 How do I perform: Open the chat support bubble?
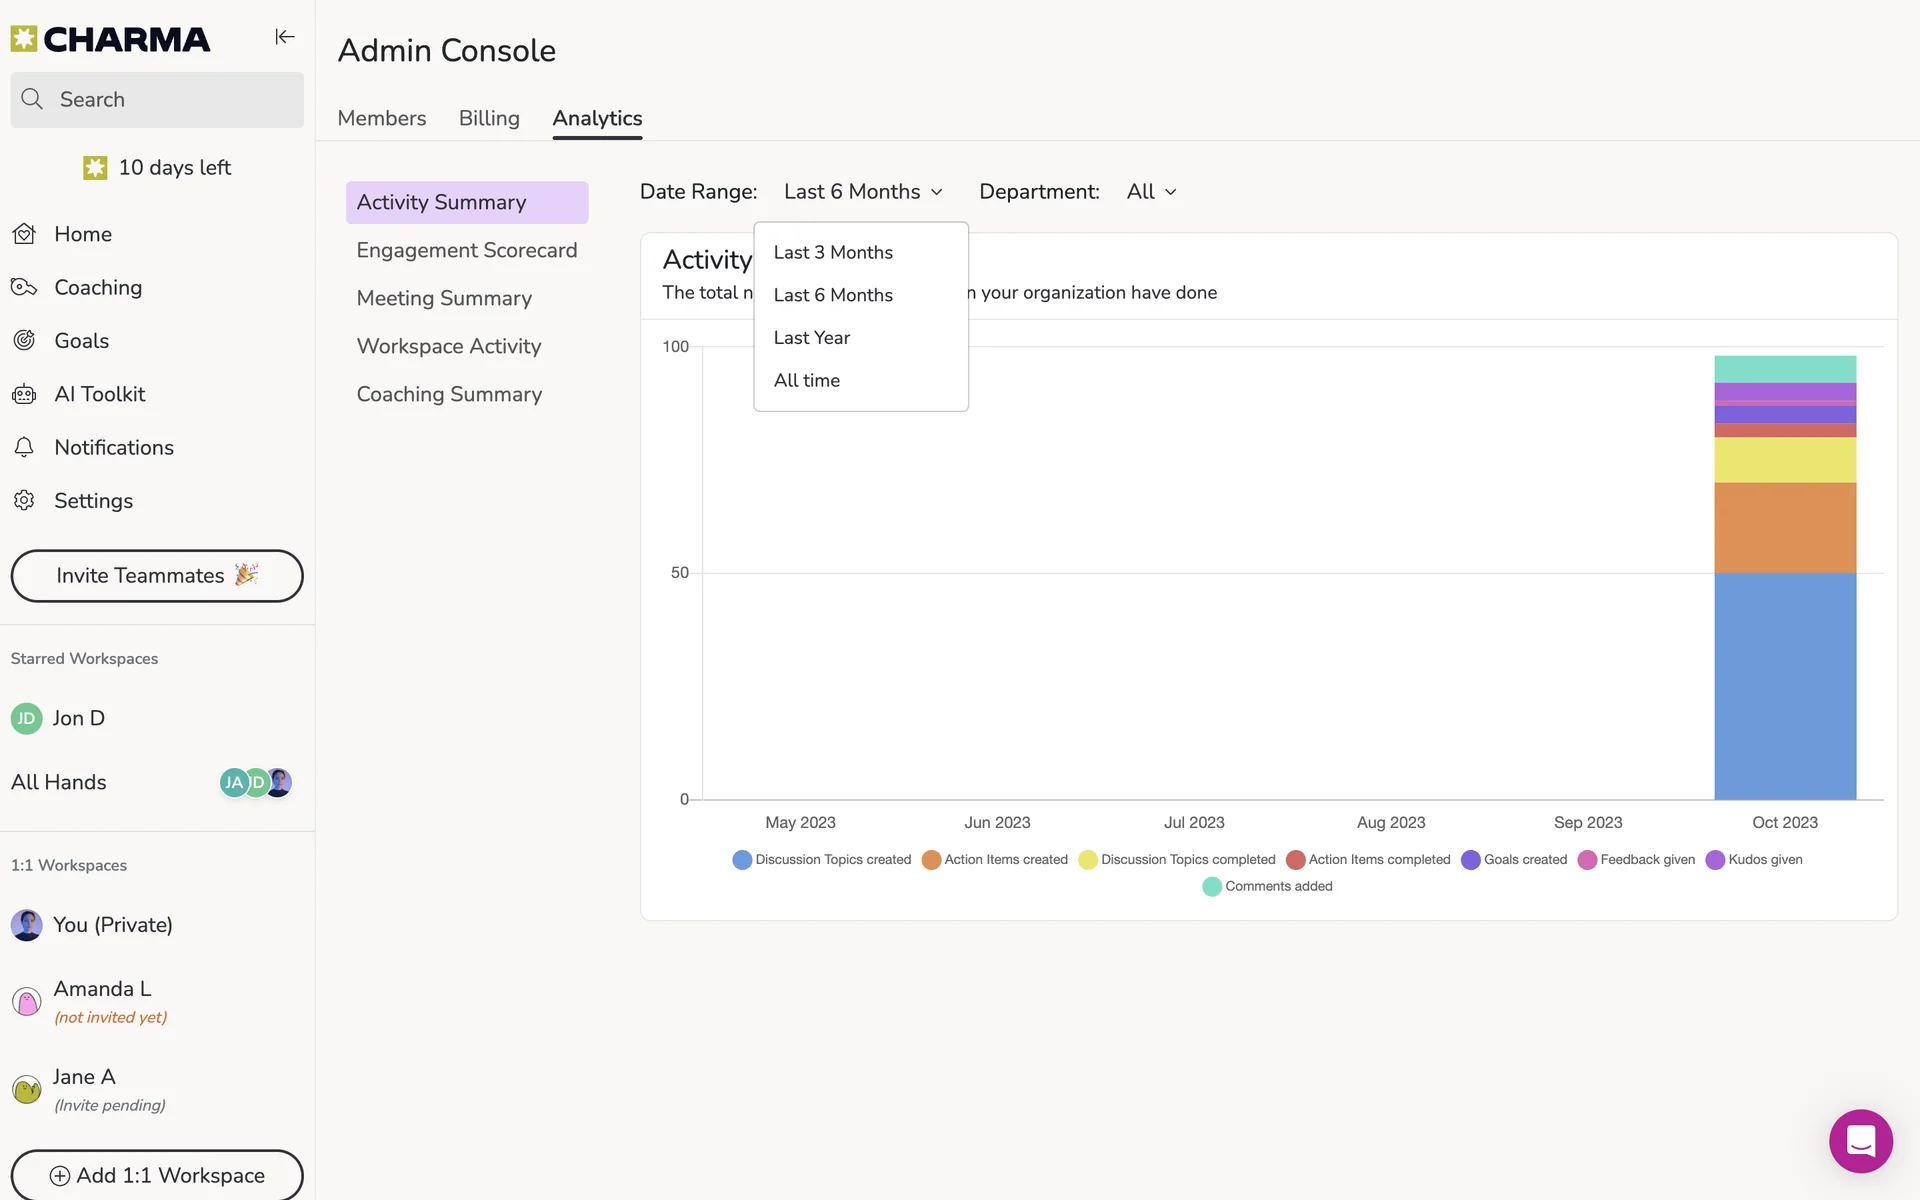(x=1860, y=1141)
